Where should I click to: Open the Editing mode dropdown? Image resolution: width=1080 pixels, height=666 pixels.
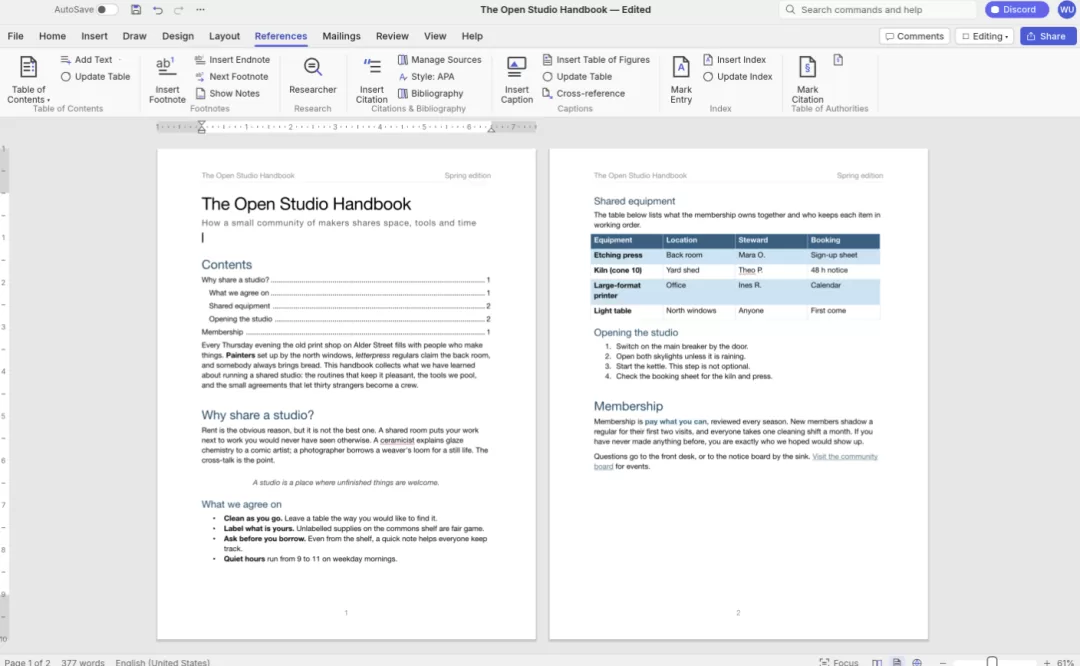[984, 37]
